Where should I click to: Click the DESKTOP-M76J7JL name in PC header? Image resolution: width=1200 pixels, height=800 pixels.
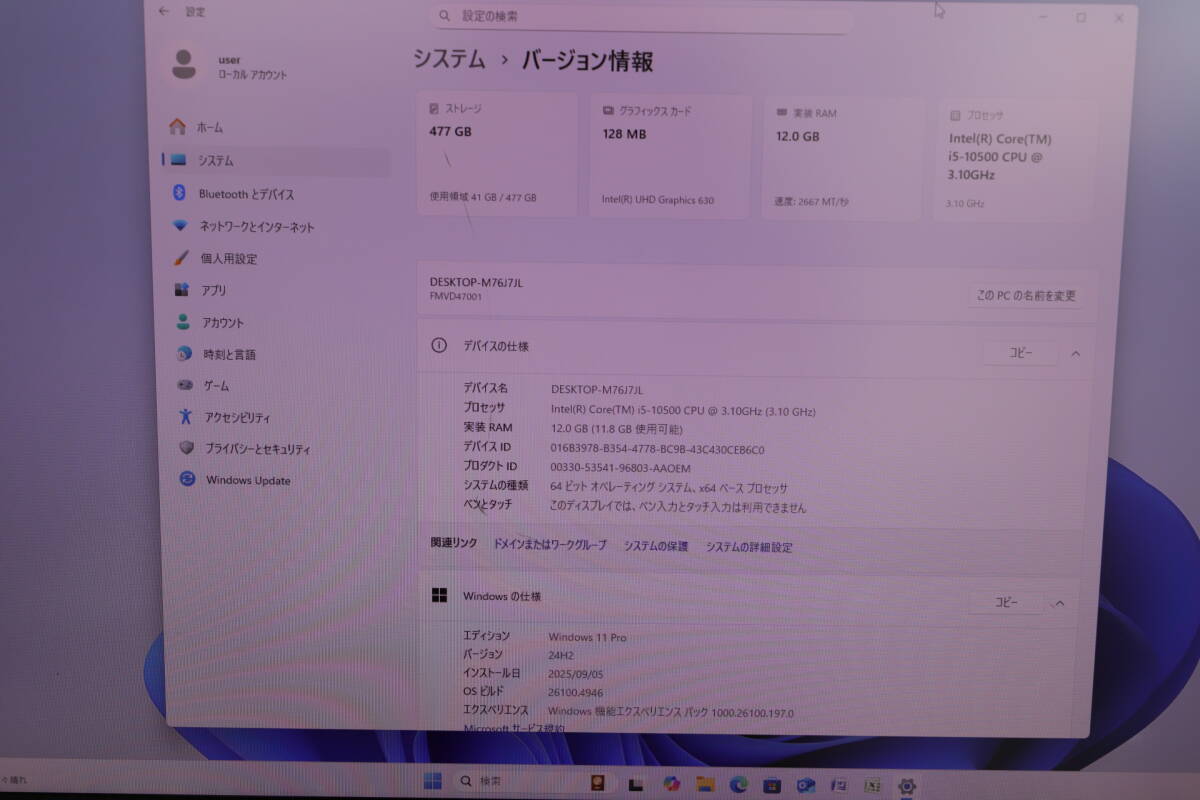476,282
